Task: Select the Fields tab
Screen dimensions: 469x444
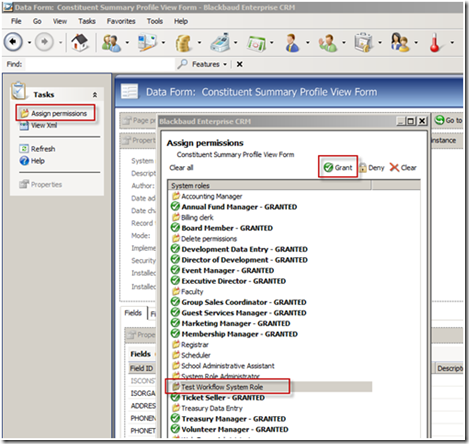Action: click(x=133, y=313)
